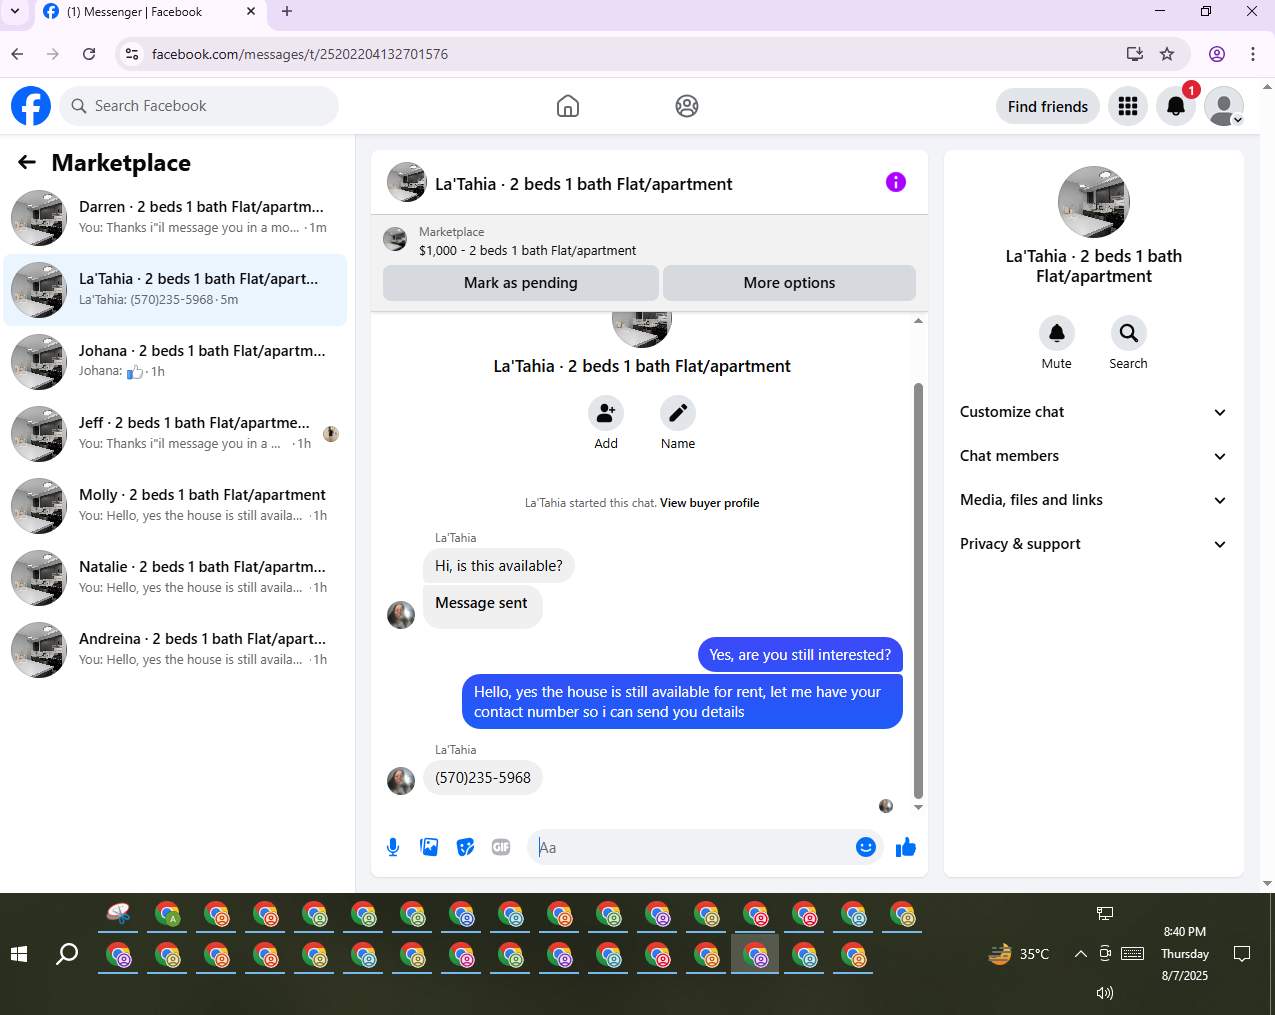Click Find friends button
Screen dimensions: 1275x1015
pos(1048,106)
